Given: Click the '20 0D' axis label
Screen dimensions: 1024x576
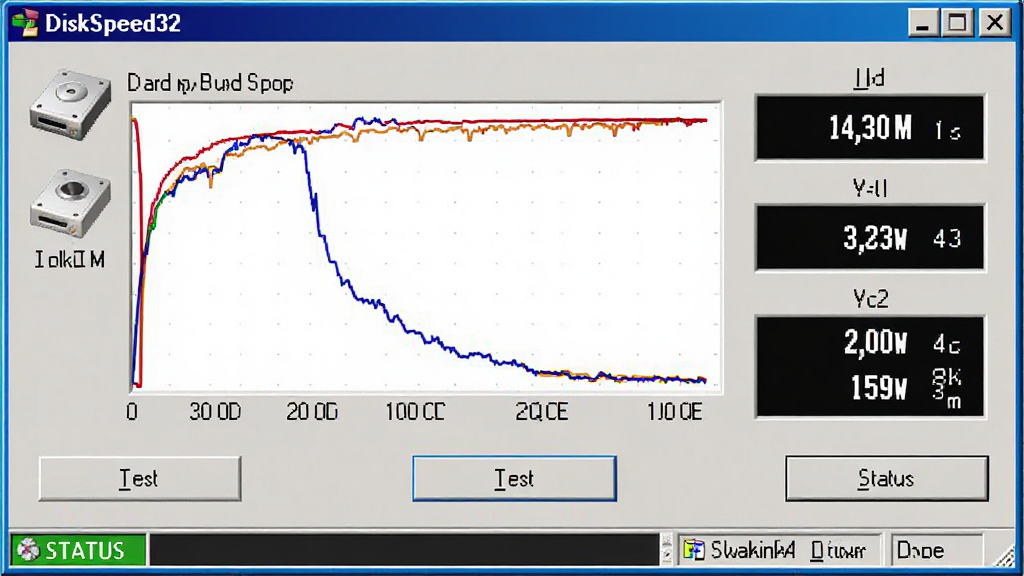Looking at the screenshot, I should (312, 412).
